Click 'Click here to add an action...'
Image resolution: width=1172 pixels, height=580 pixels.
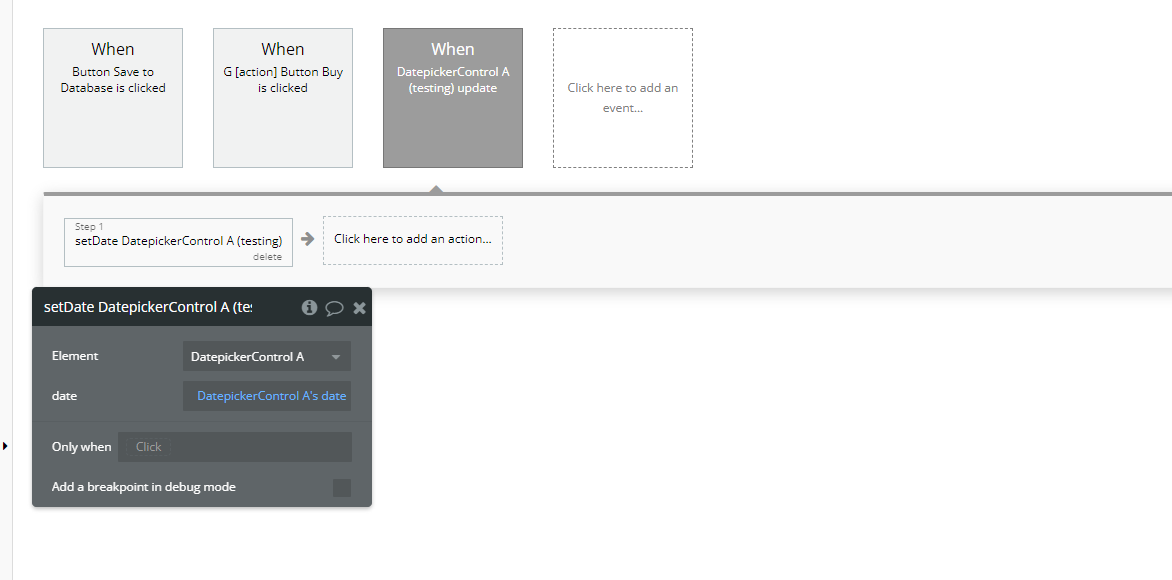(412, 240)
